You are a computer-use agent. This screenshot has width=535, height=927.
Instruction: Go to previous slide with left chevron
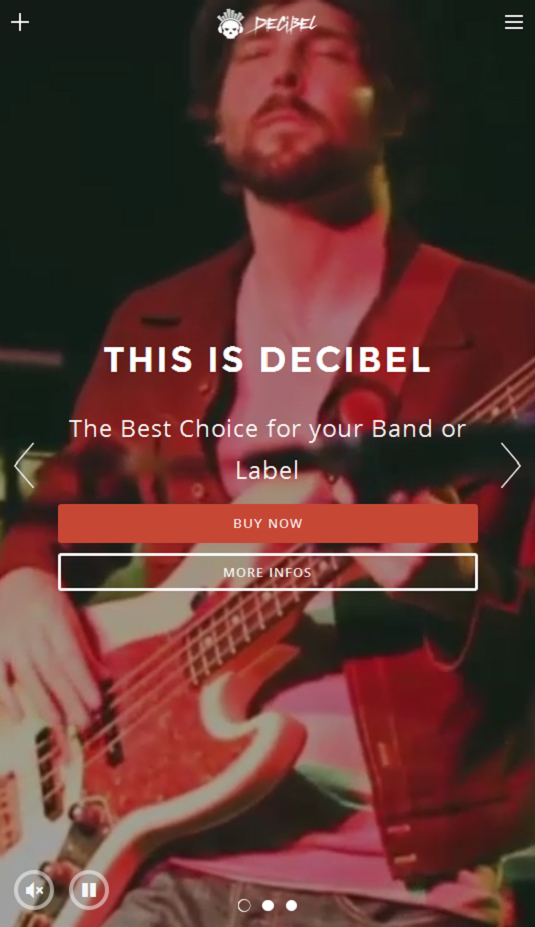coord(25,465)
